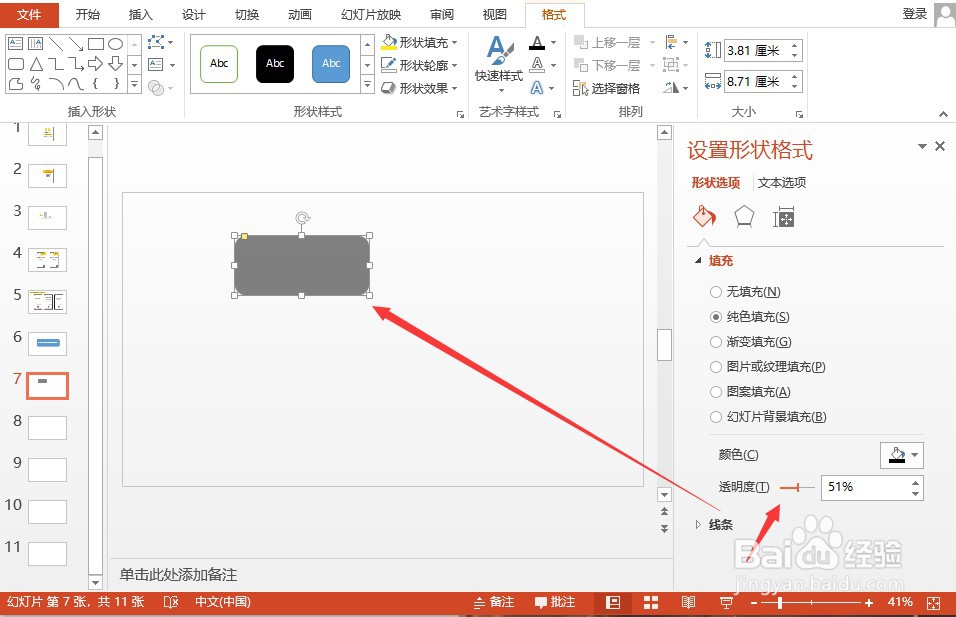Open Text Options (文本选项) in format pane
956x617 pixels.
pos(782,182)
